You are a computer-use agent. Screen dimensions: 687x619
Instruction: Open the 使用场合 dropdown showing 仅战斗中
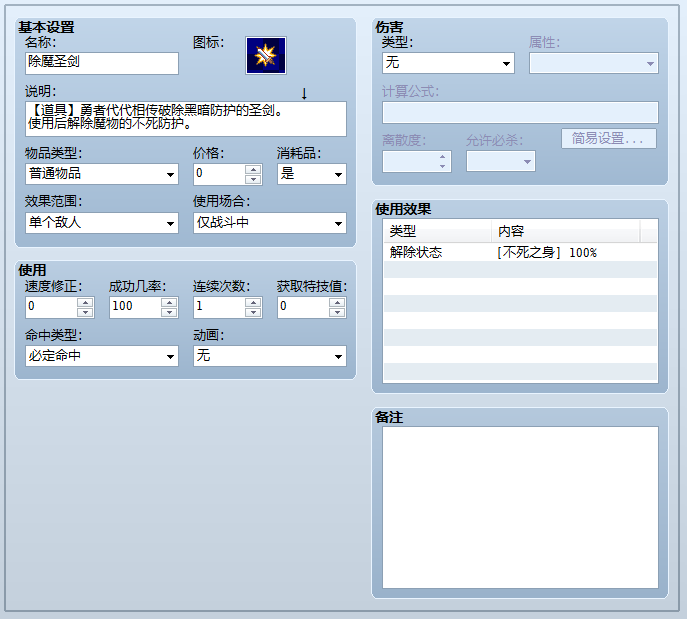270,223
